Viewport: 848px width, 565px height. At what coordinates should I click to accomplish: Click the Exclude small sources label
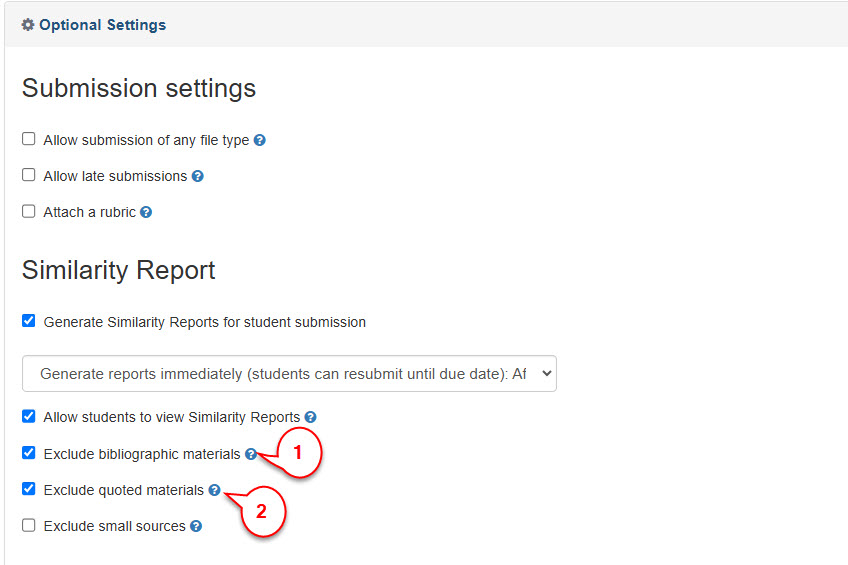(x=115, y=526)
